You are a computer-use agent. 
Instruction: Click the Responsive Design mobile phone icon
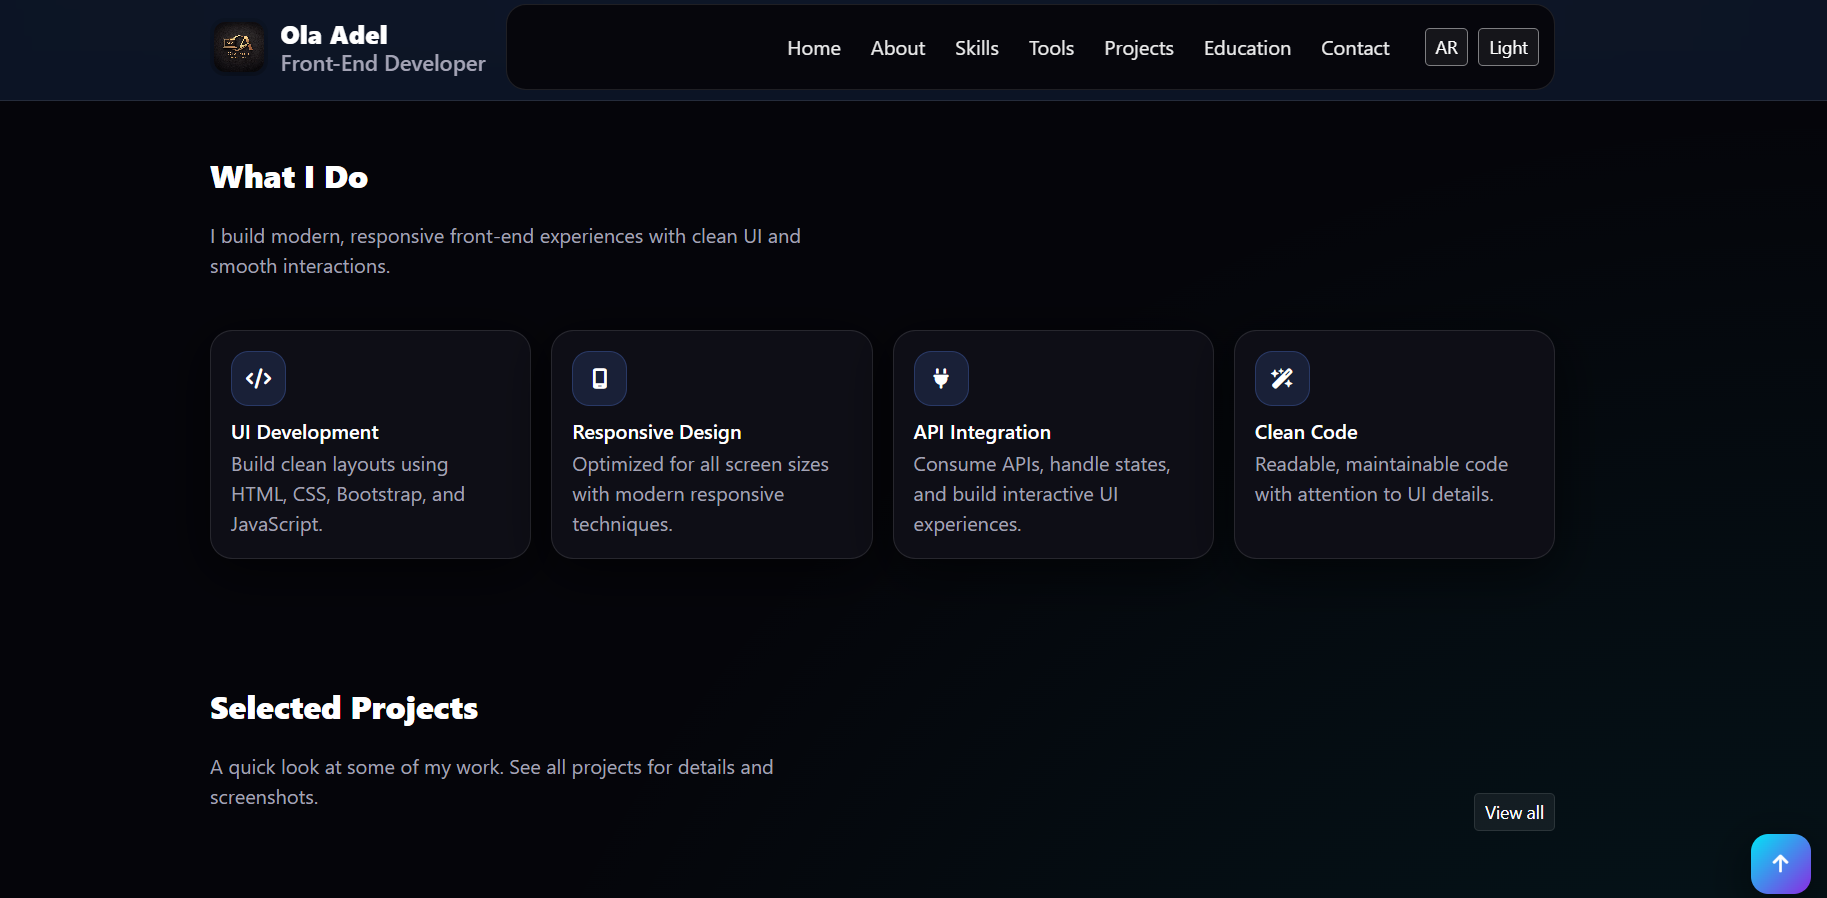tap(599, 378)
